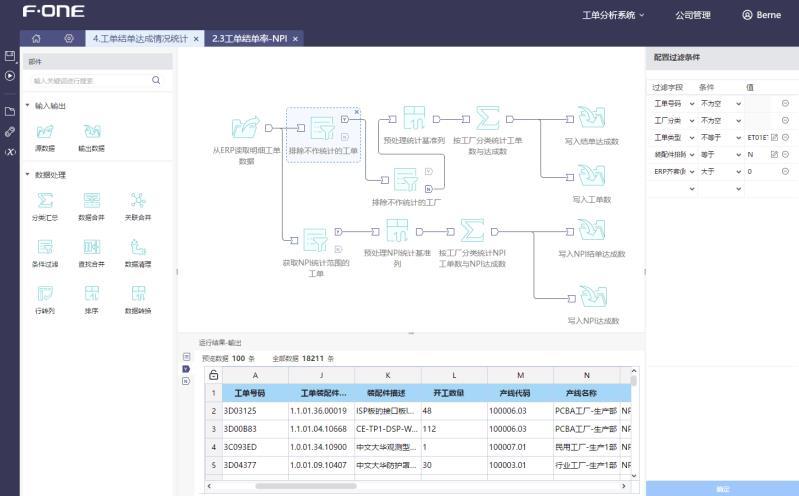The image size is (799, 496).
Task: Select the 源数据 source data component
Action: click(45, 138)
